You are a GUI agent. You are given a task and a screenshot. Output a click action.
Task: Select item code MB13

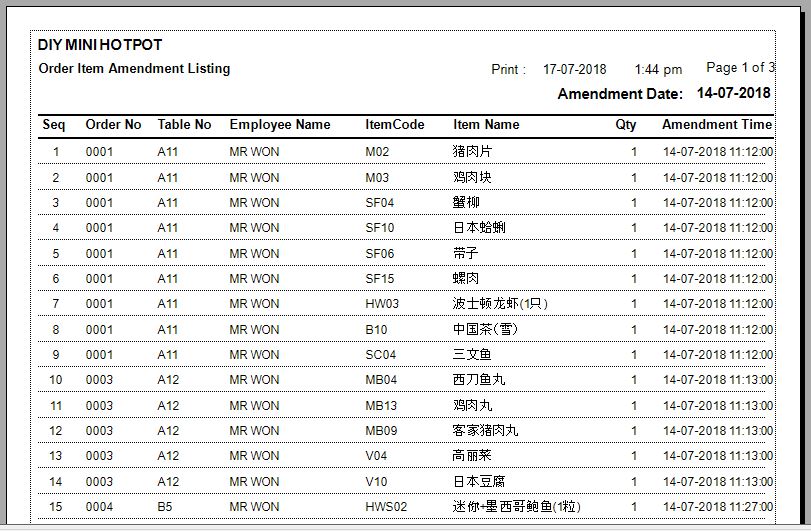coord(381,406)
